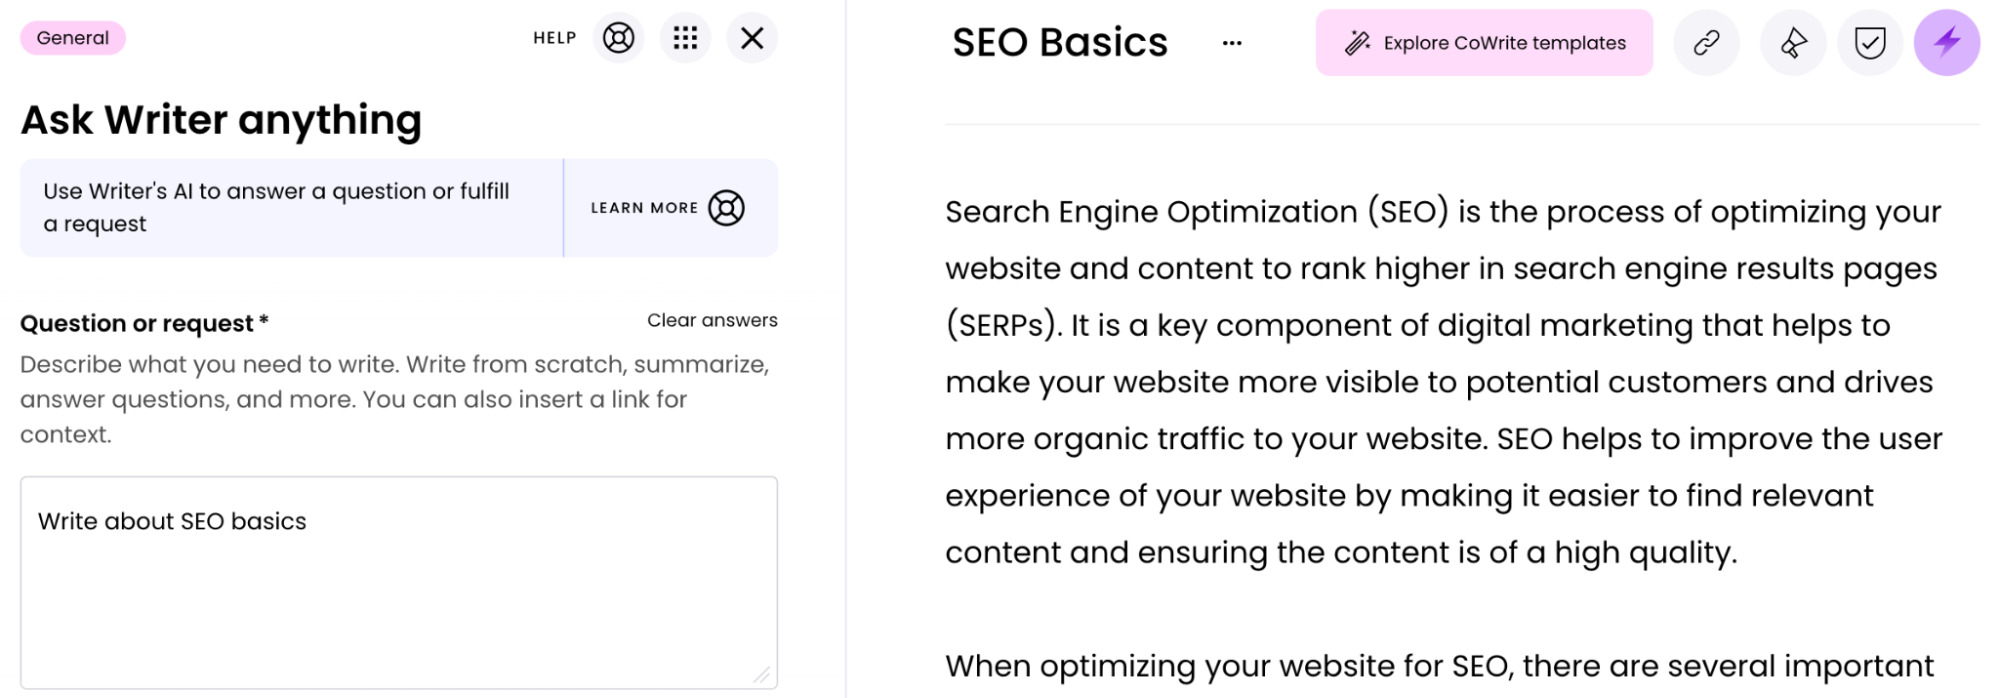This screenshot has height=698, width=1999.
Task: Select the purple lightning AI icon
Action: coord(1948,42)
